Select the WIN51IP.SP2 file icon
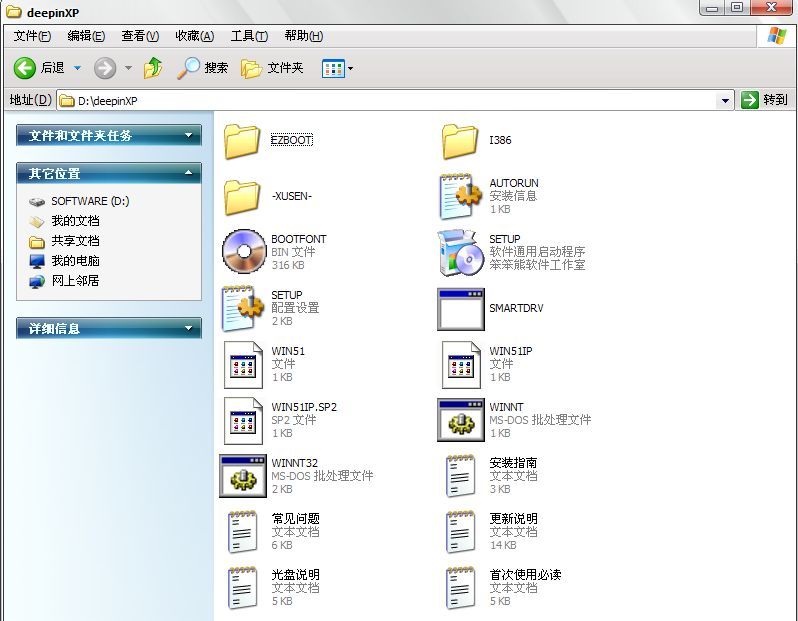 point(243,420)
